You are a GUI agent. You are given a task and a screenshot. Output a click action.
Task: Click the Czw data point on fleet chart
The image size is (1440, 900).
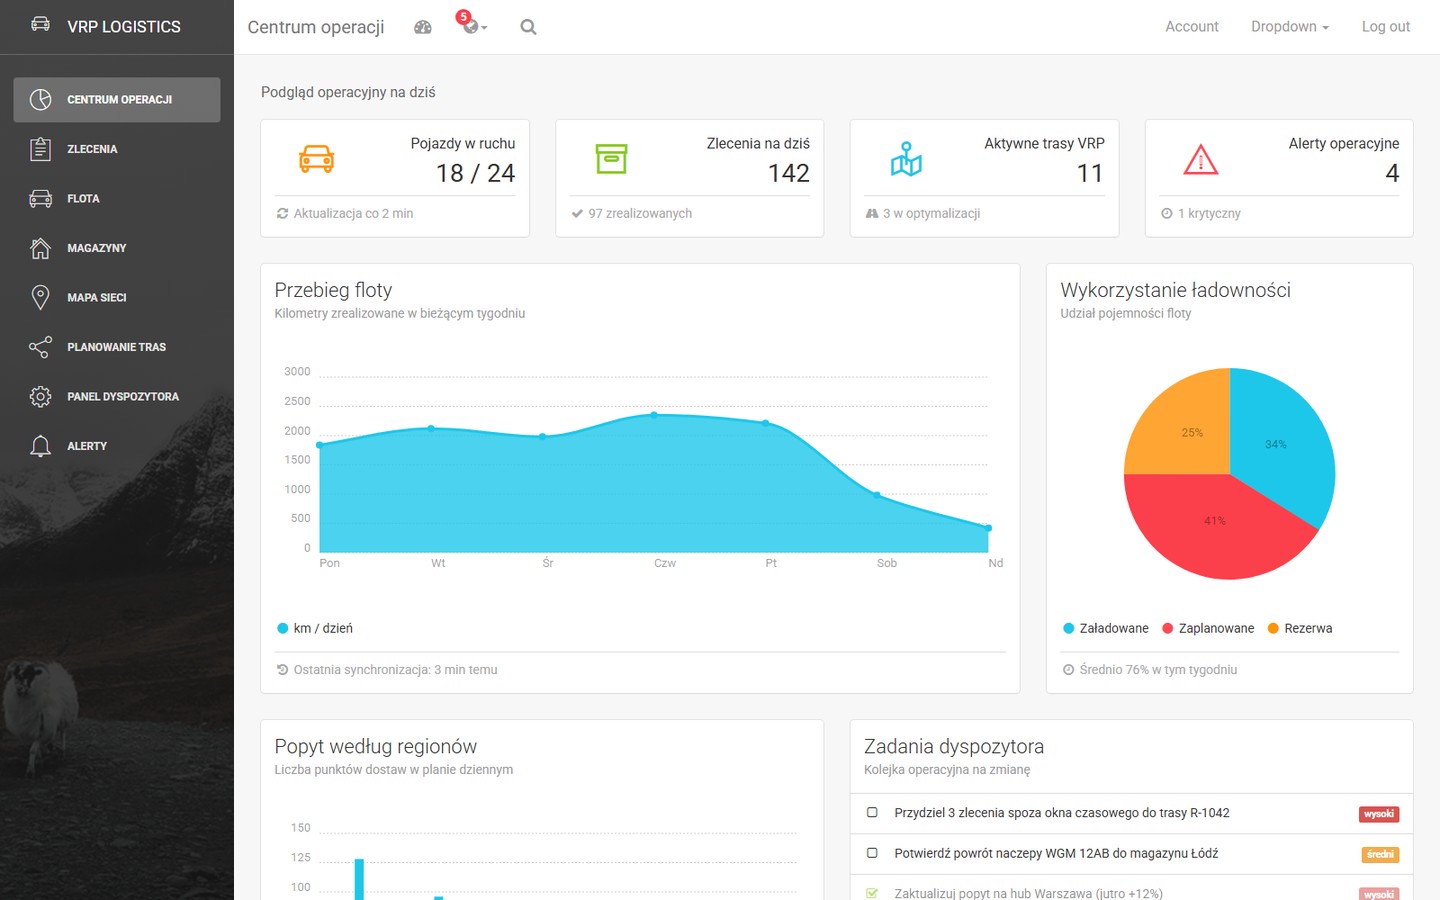tap(654, 414)
